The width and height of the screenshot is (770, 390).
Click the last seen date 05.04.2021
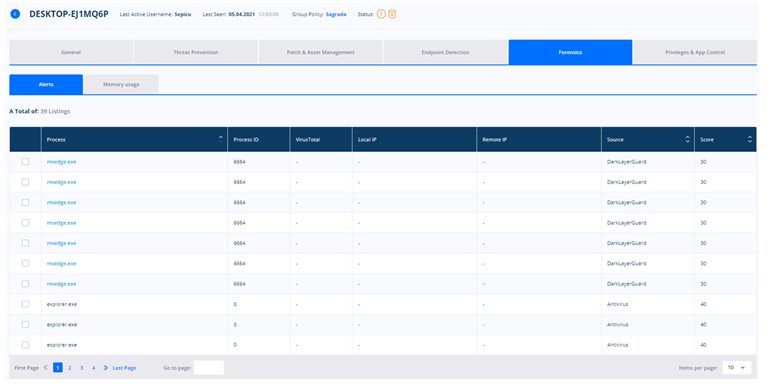pos(242,14)
